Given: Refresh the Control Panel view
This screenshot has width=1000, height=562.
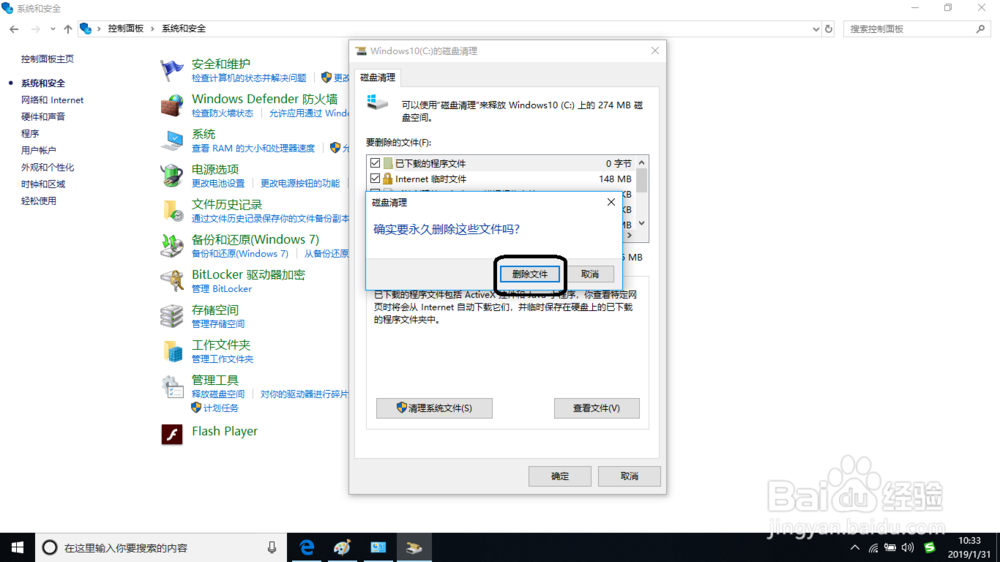Looking at the screenshot, I should point(828,29).
